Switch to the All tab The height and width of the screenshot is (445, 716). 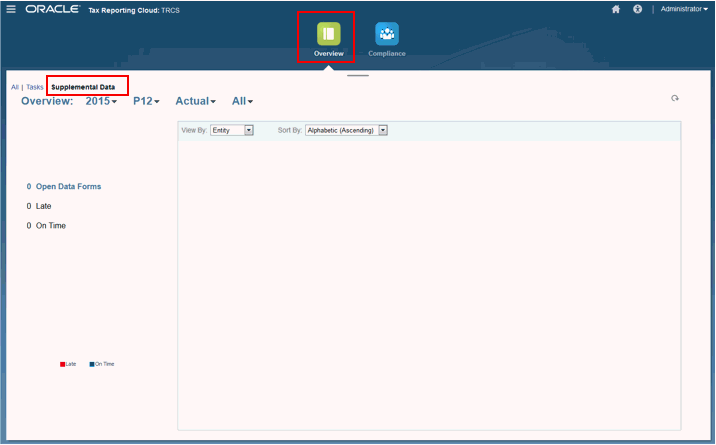[15, 87]
